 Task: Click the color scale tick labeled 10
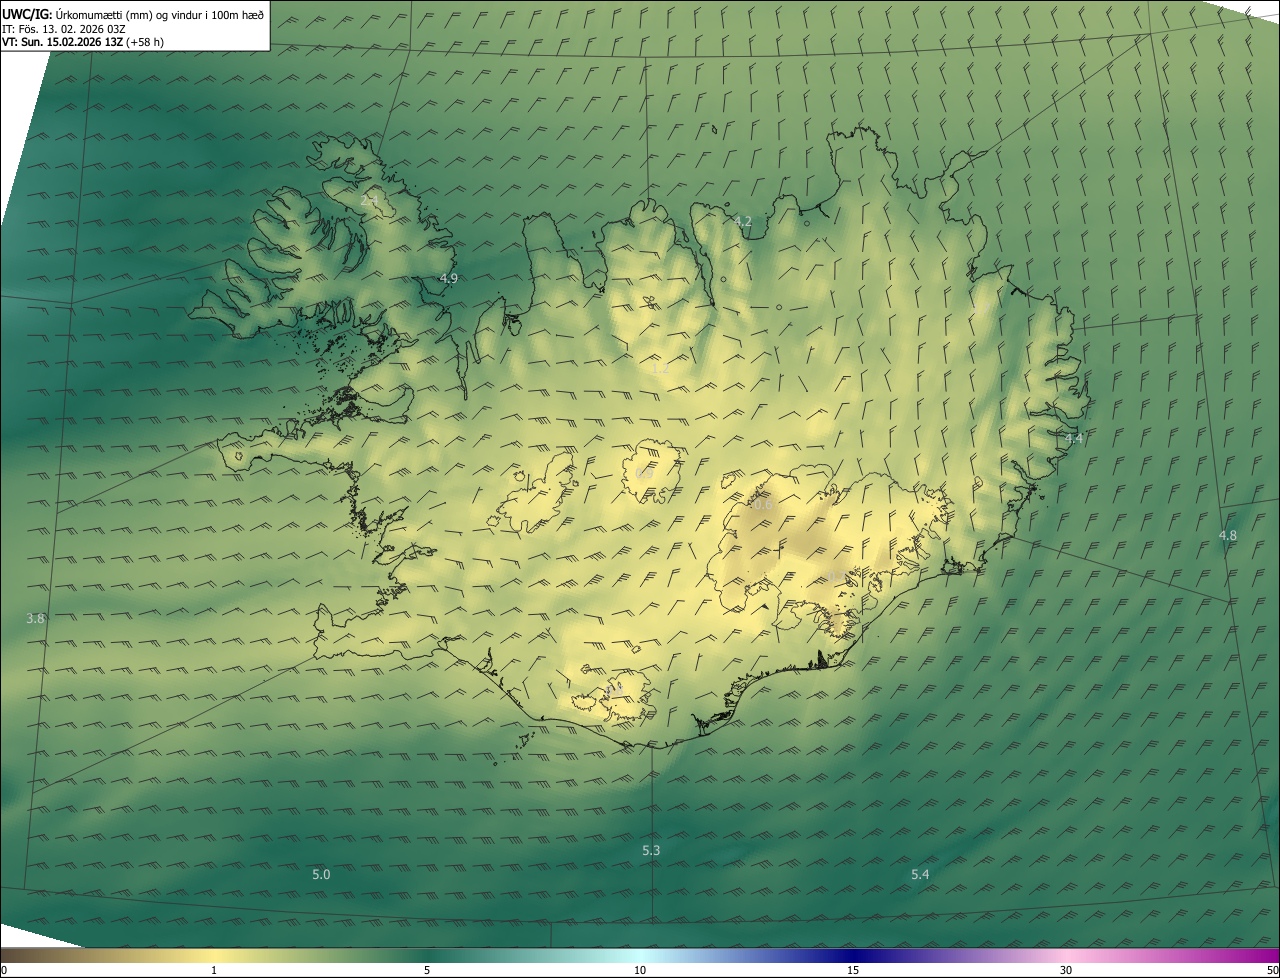(x=640, y=970)
